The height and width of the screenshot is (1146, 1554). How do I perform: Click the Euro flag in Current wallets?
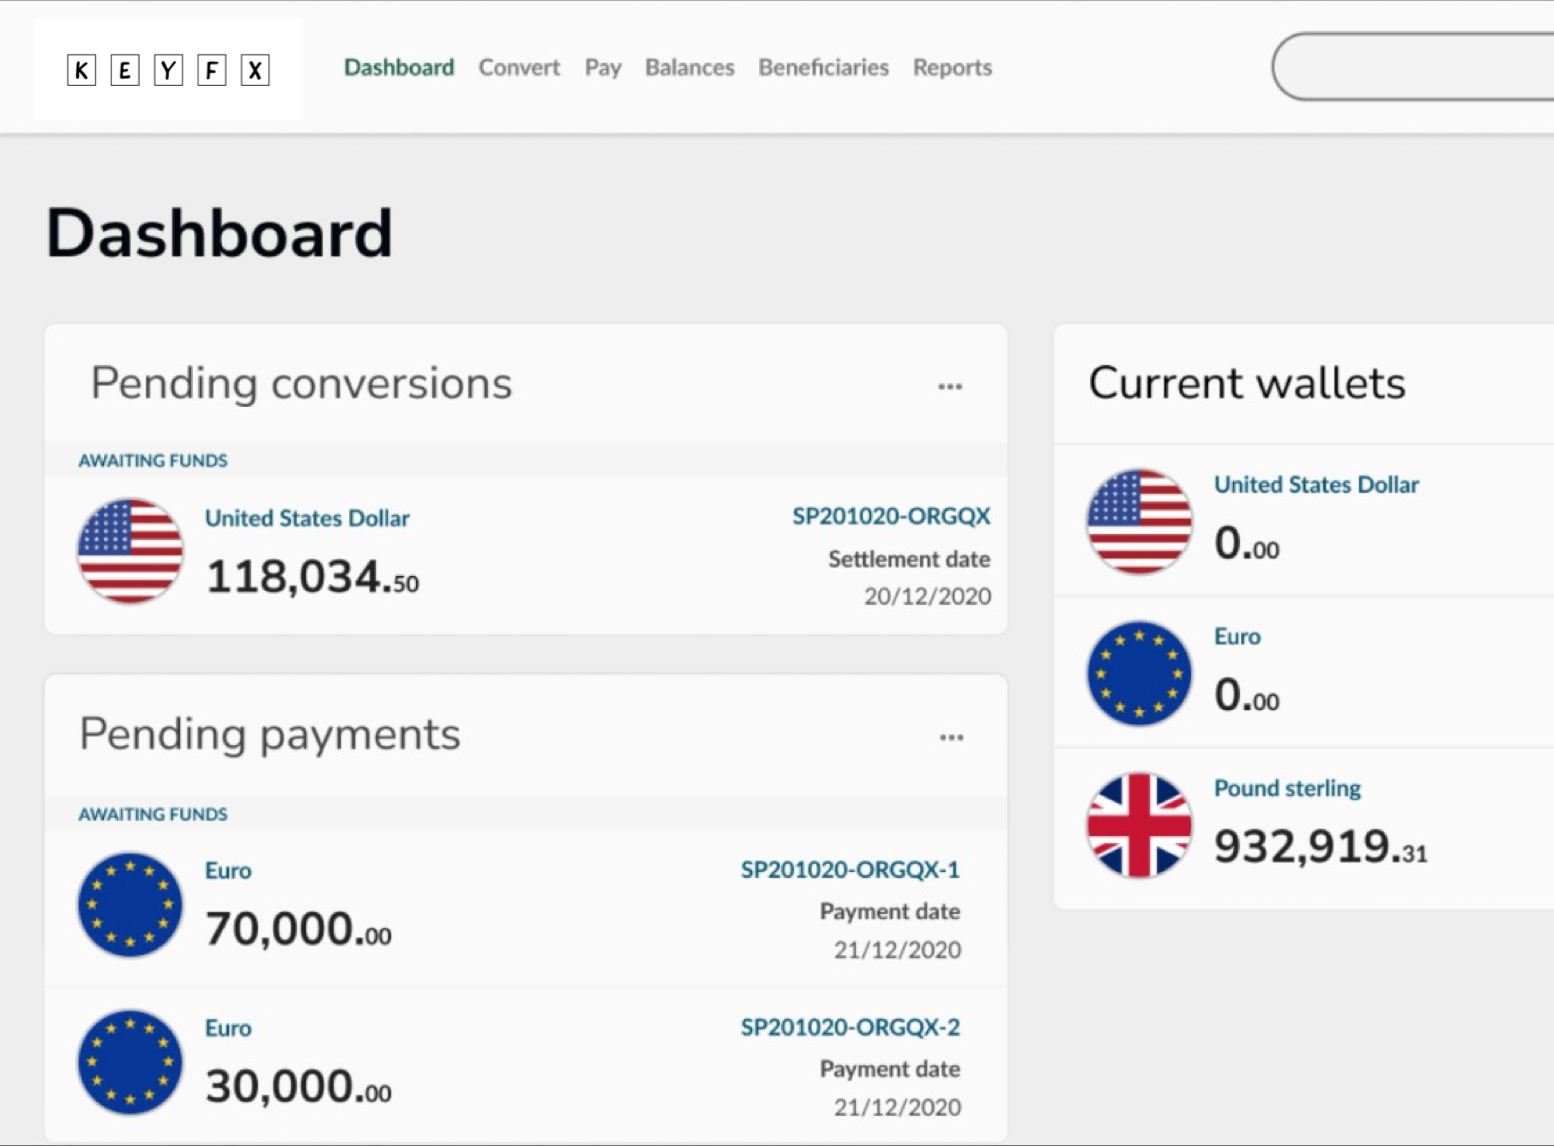click(1139, 673)
